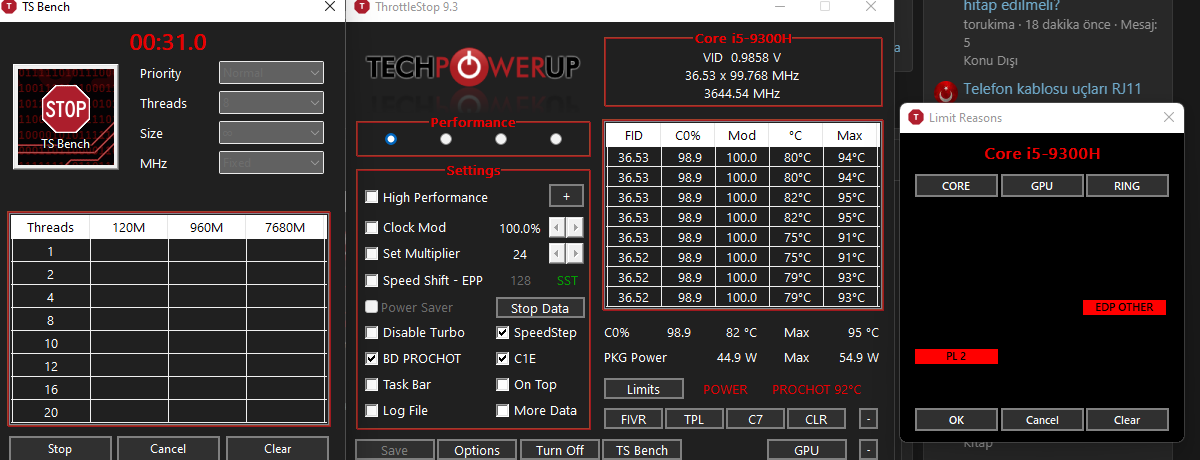This screenshot has width=1200, height=460.
Task: Open the Telefon kablosu uçları RJ11 link
Action: click(x=1052, y=89)
